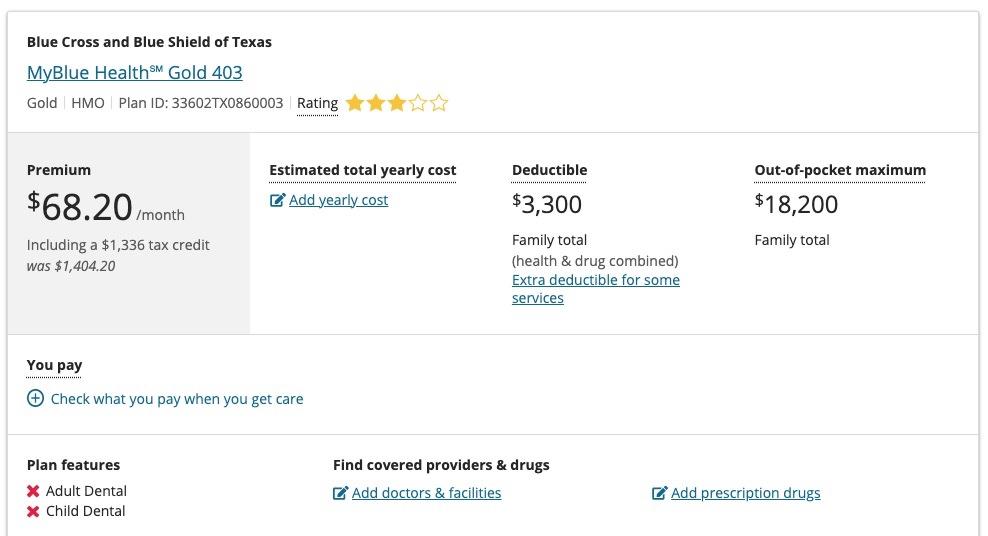Click the Add yearly cost link
988x536 pixels.
pos(338,200)
